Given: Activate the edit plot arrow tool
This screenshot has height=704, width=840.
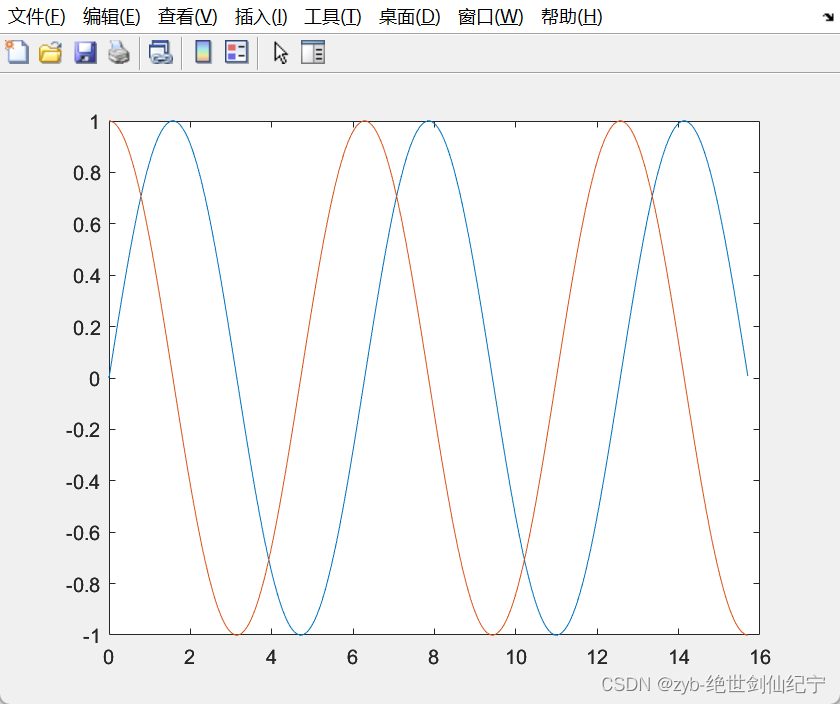Looking at the screenshot, I should tap(281, 53).
